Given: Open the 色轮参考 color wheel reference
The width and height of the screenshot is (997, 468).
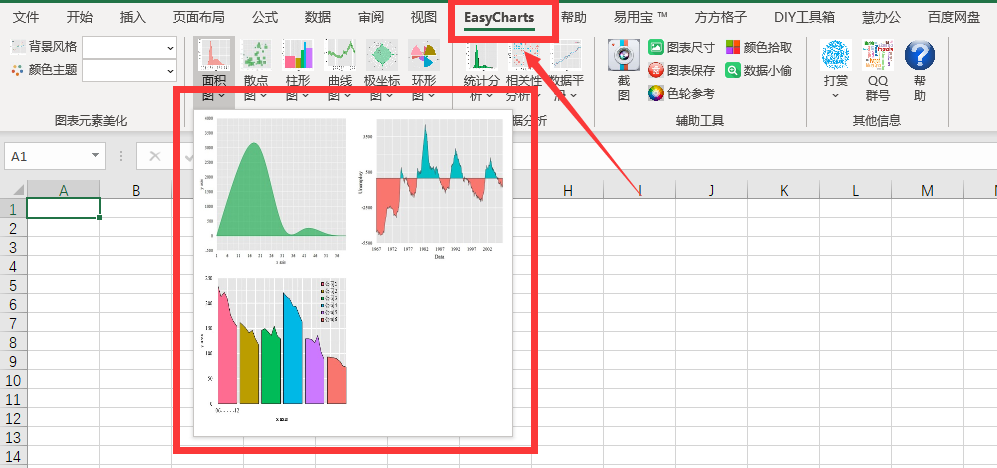Looking at the screenshot, I should pyautogui.click(x=682, y=93).
